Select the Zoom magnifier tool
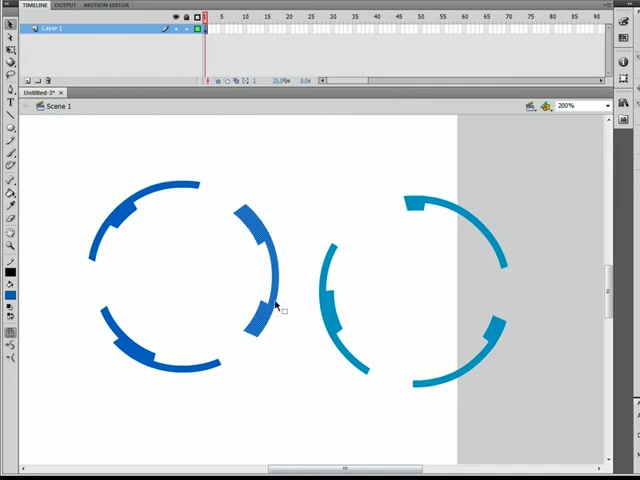The height and width of the screenshot is (480, 640). pos(10,245)
